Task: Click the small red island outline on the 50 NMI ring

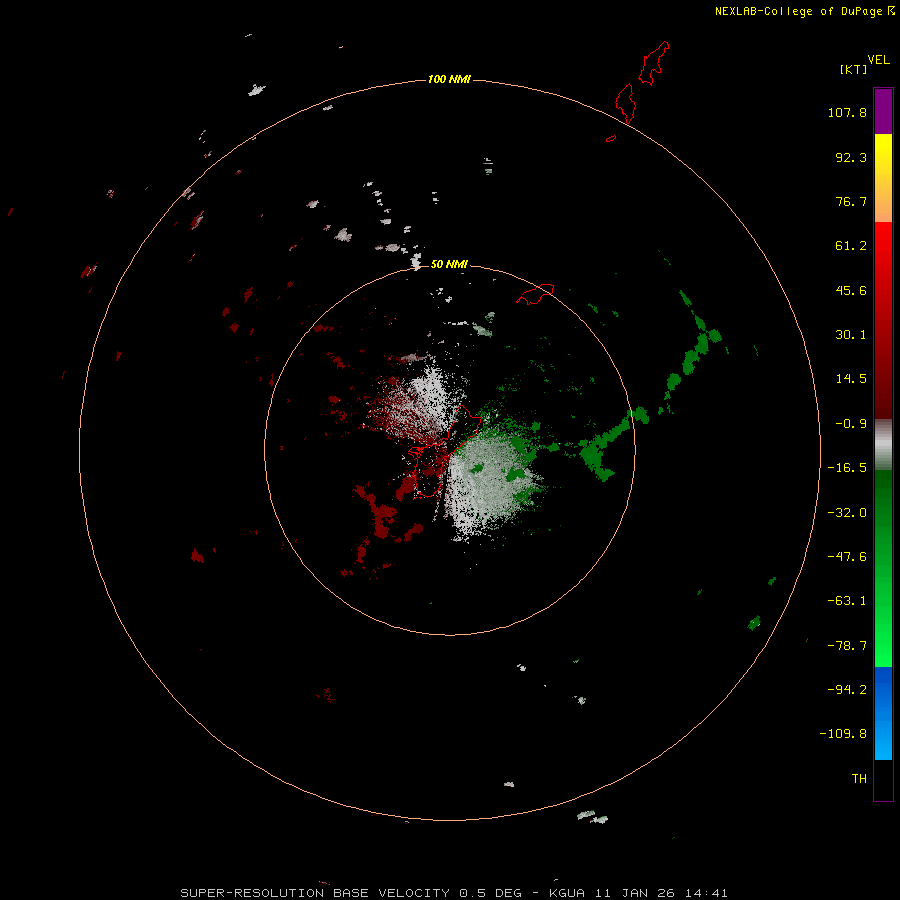Action: (x=536, y=294)
